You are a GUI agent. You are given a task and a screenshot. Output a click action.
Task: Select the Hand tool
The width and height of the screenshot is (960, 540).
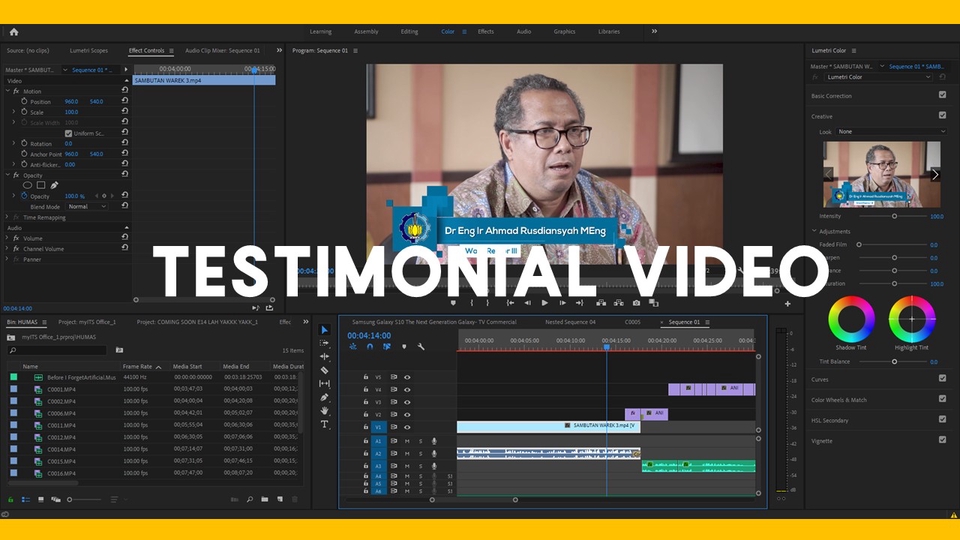pyautogui.click(x=324, y=411)
